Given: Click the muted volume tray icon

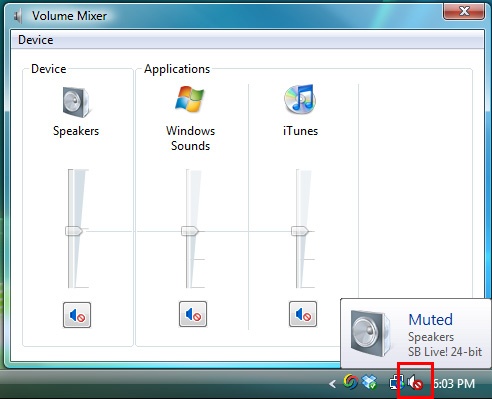Looking at the screenshot, I should [415, 383].
